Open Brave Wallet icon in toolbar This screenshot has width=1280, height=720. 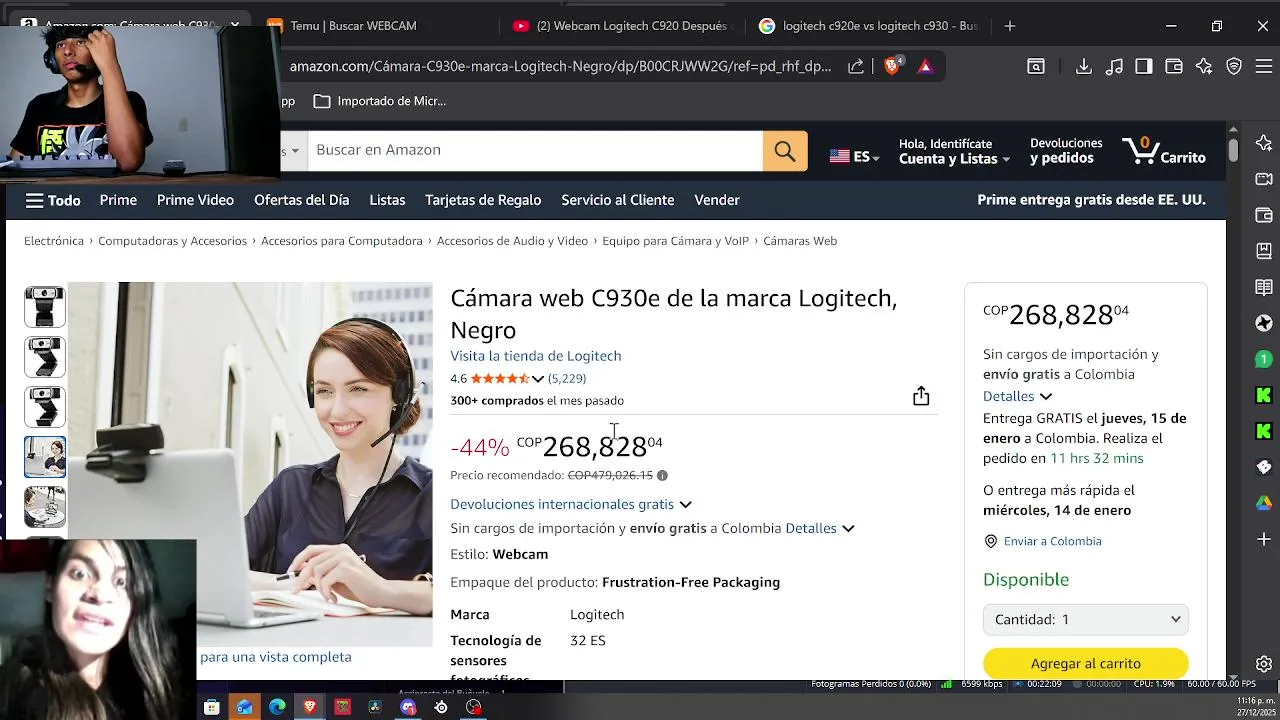tap(1174, 66)
